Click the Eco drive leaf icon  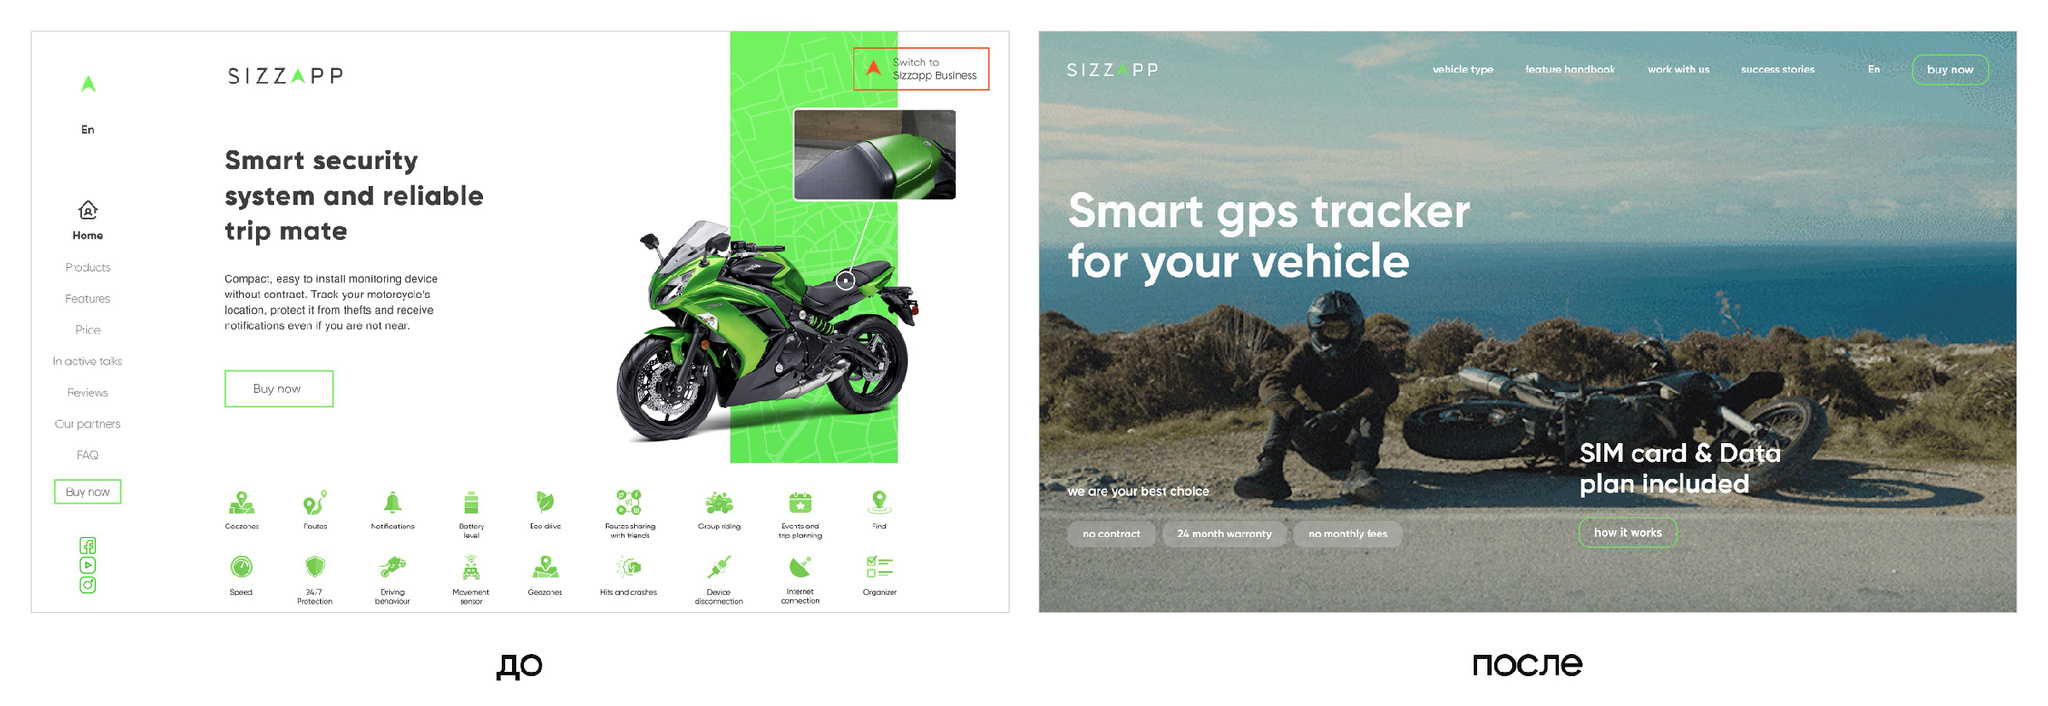pos(545,502)
